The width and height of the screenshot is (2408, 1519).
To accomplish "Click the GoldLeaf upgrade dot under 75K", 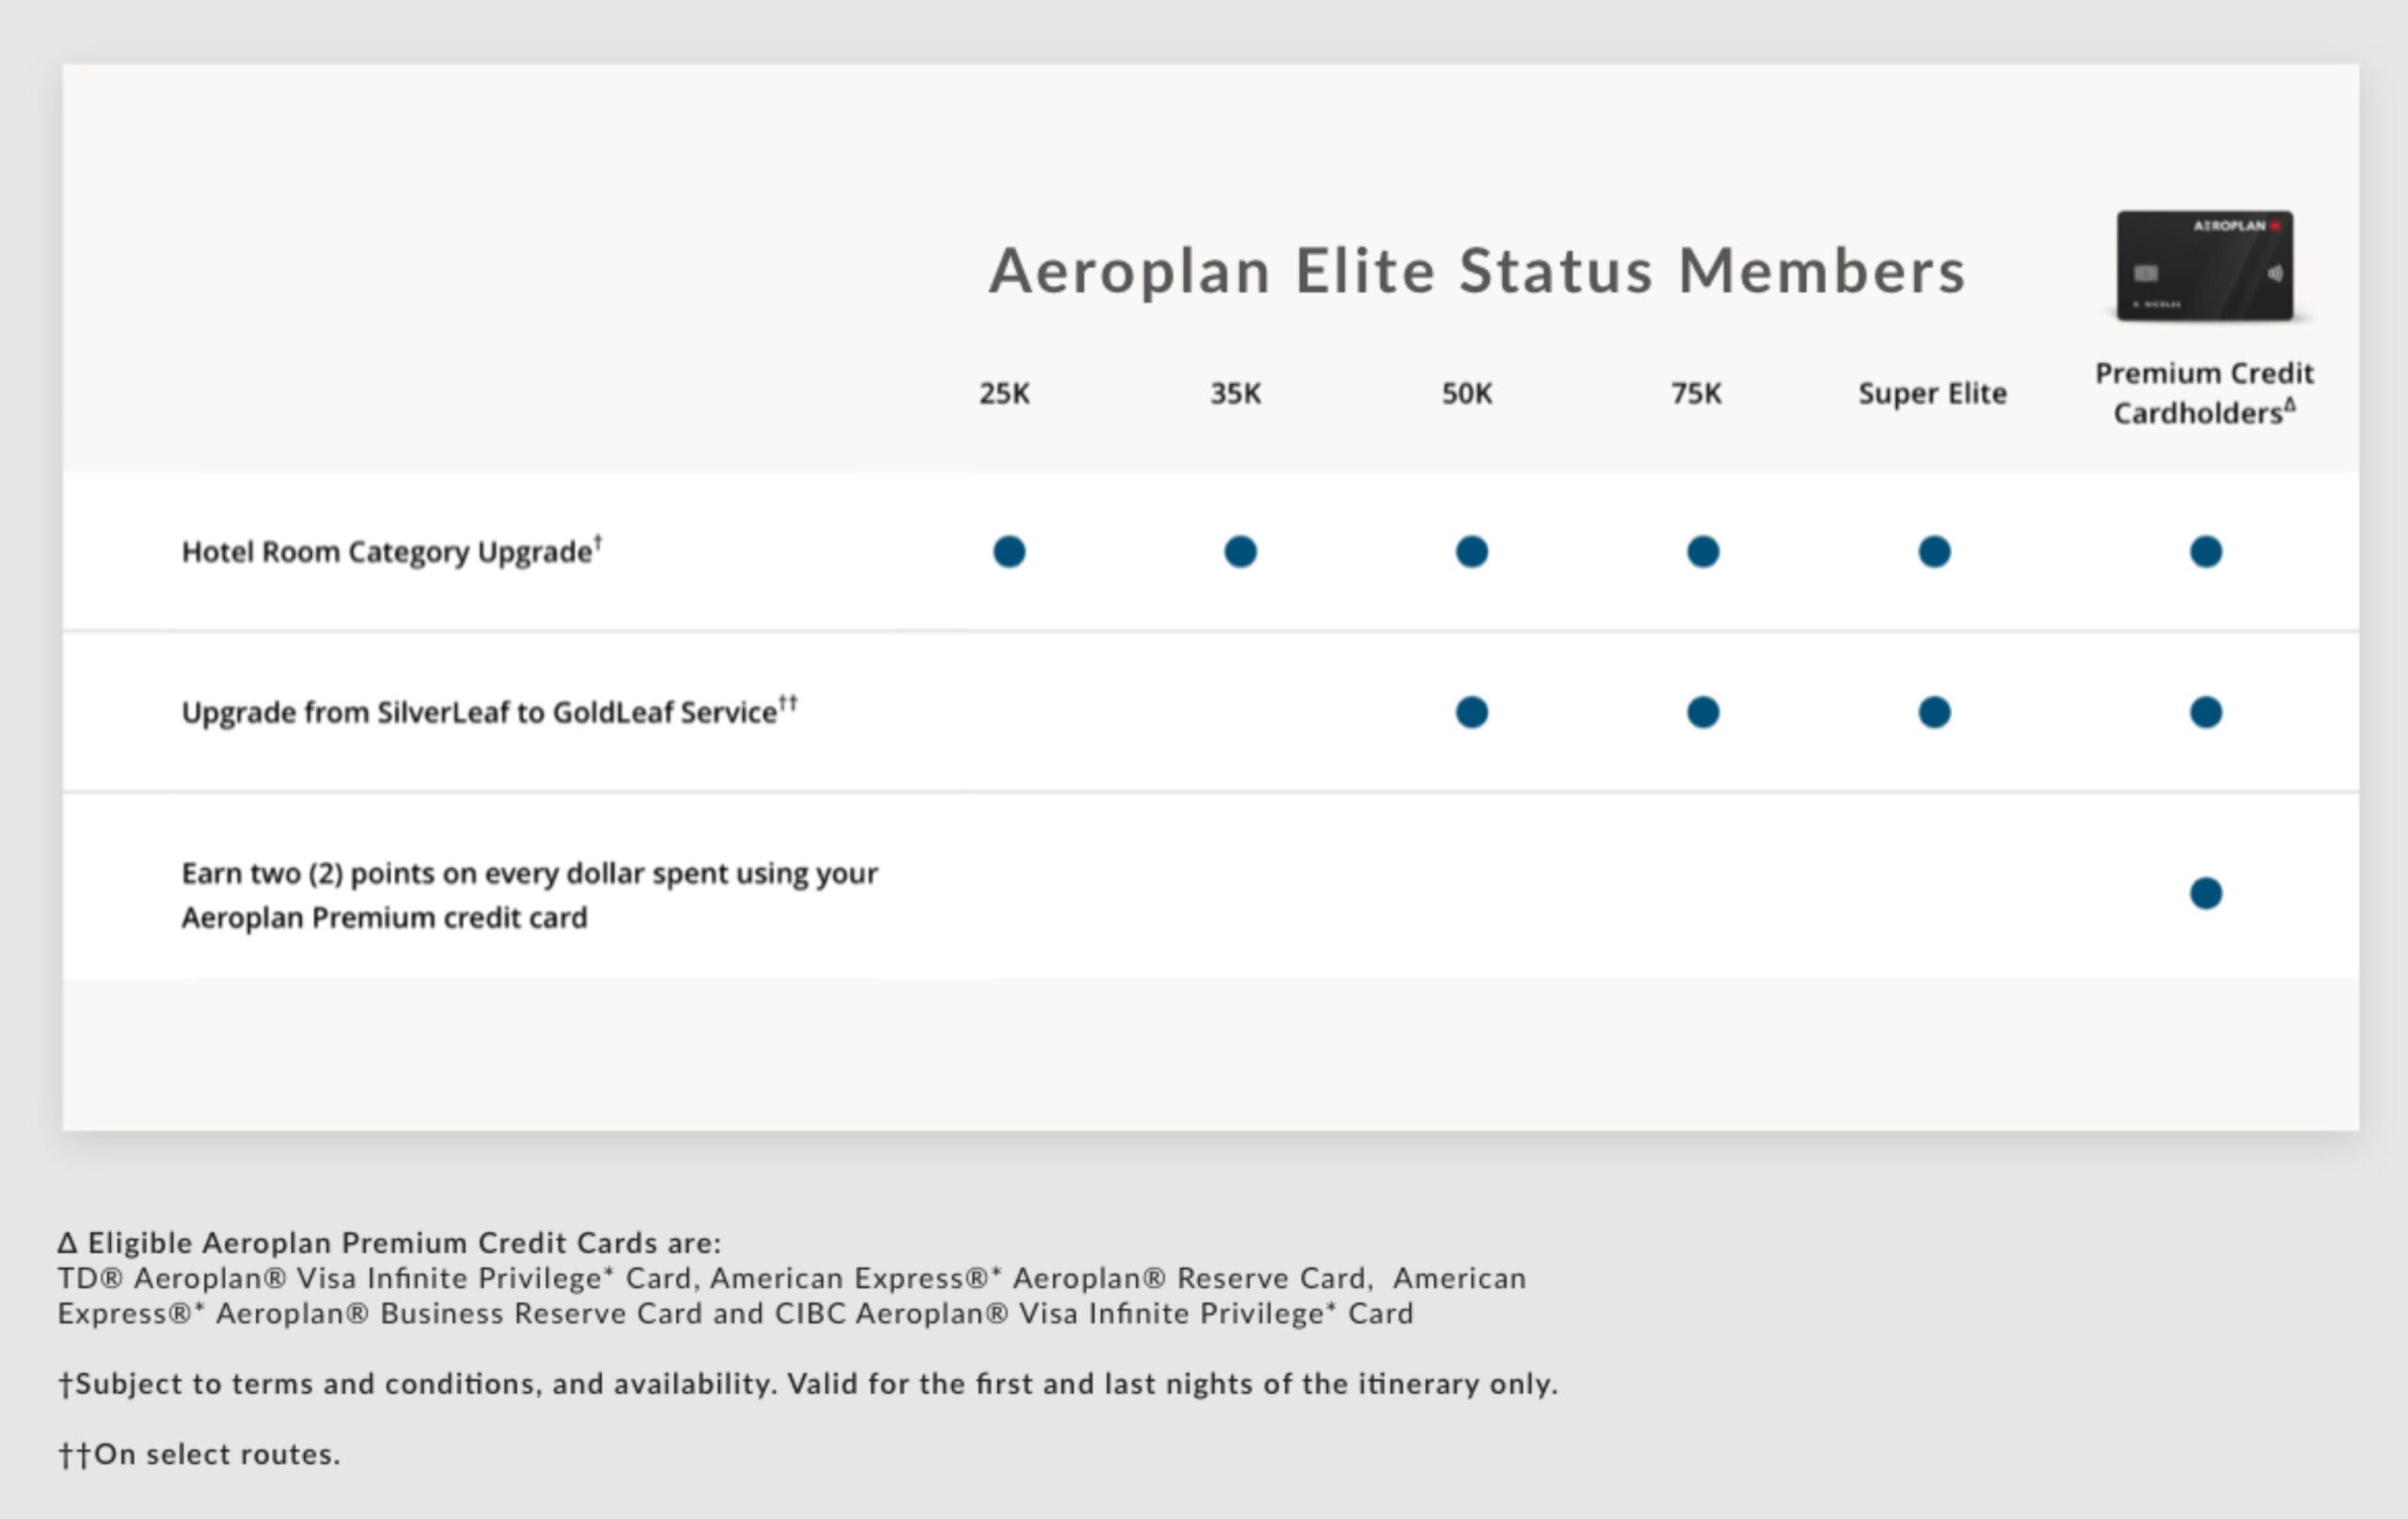I will pyautogui.click(x=1702, y=713).
